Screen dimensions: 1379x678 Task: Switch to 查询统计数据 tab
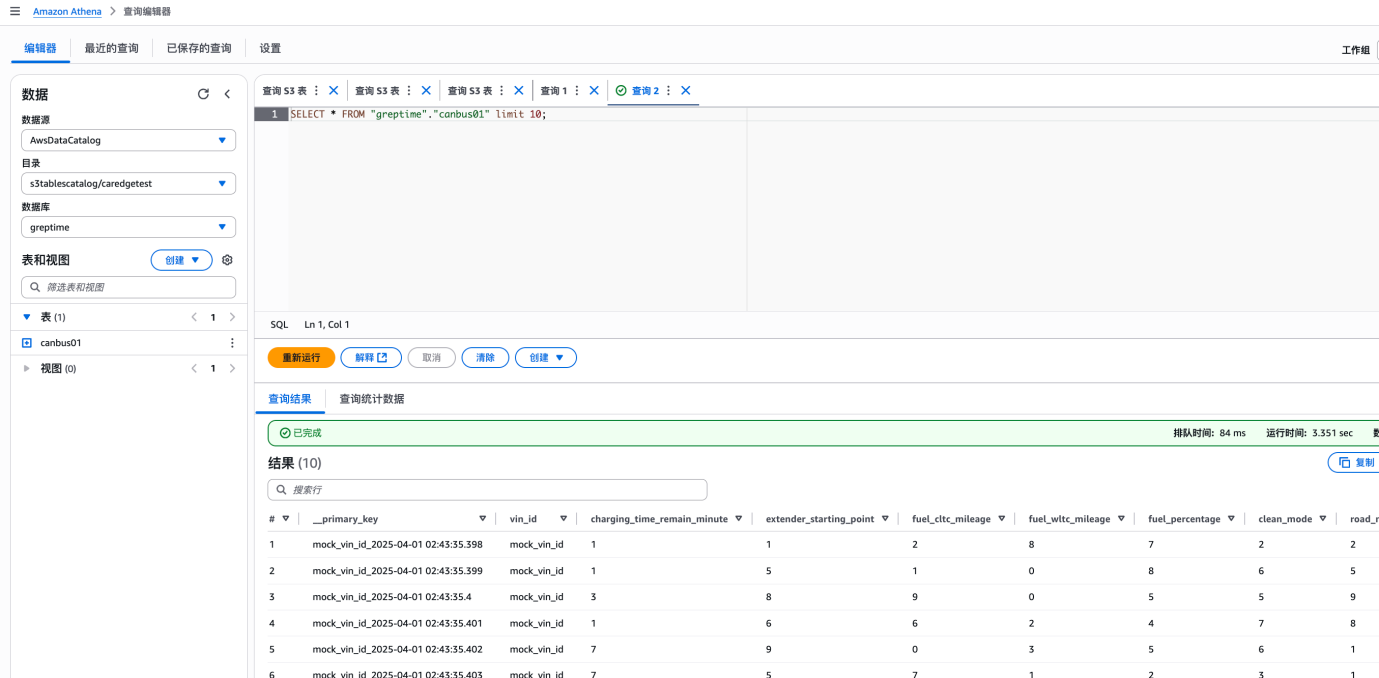point(372,399)
